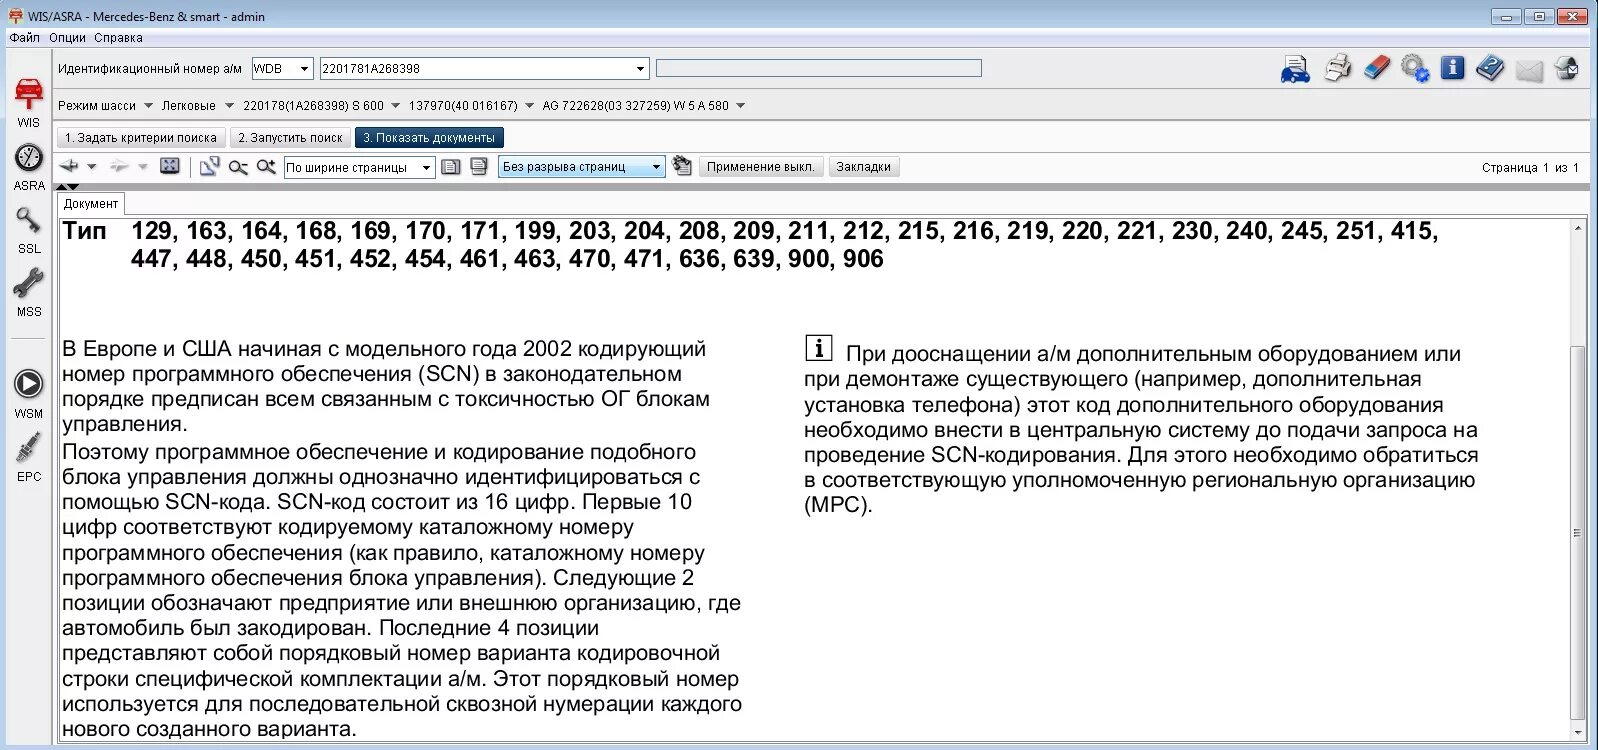Click the 'Идентификационный номер а/м' label

click(x=150, y=69)
